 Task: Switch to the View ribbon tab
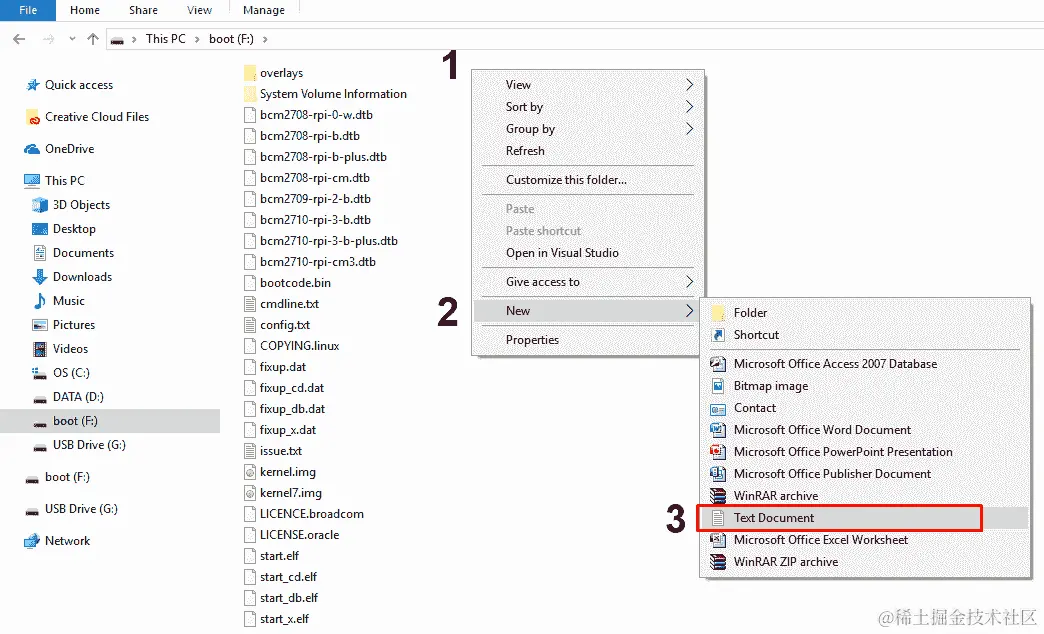199,10
